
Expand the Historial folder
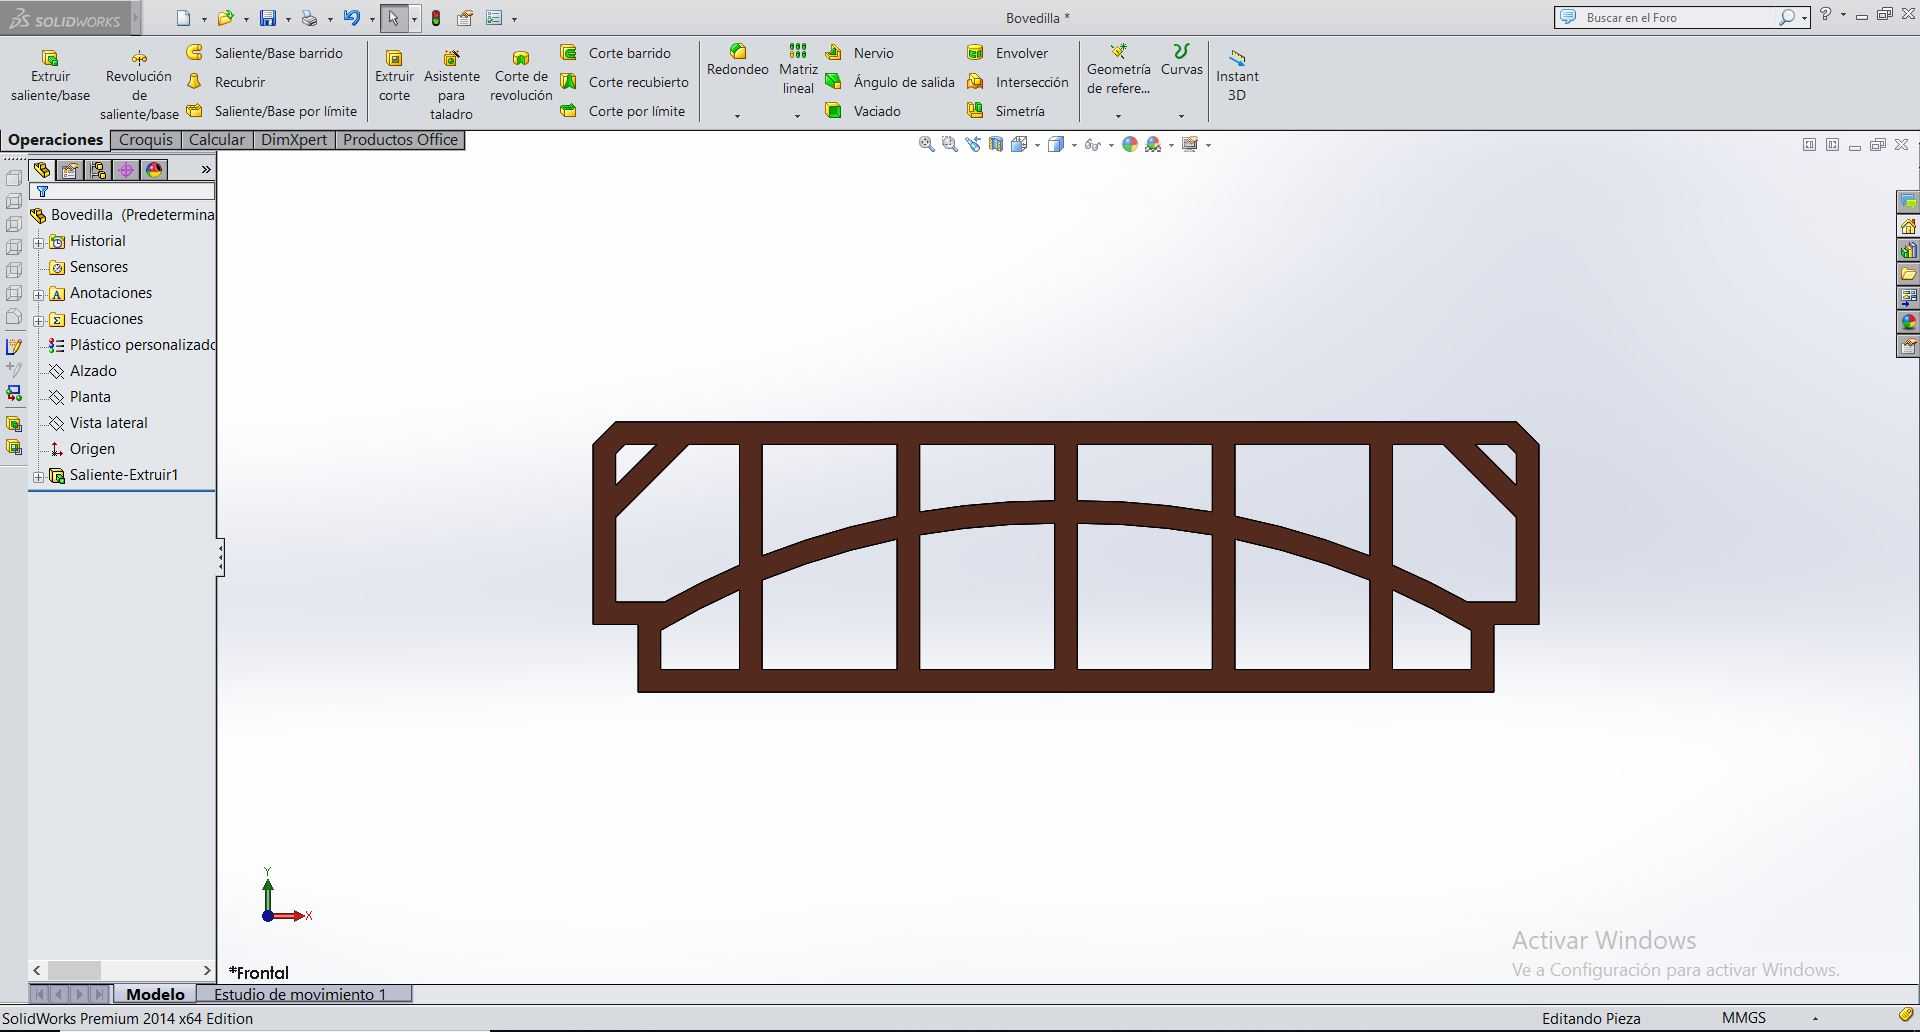38,242
